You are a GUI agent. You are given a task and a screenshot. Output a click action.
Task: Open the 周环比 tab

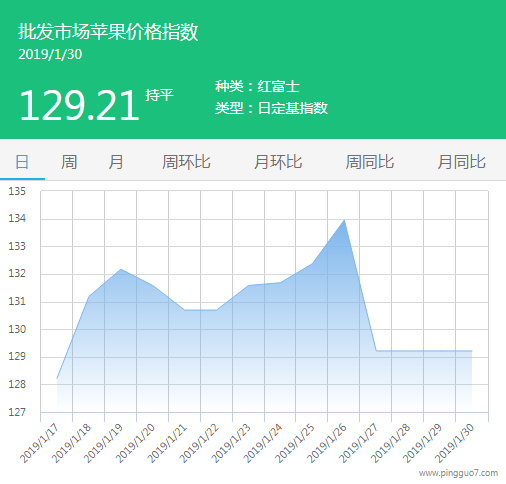(x=186, y=162)
